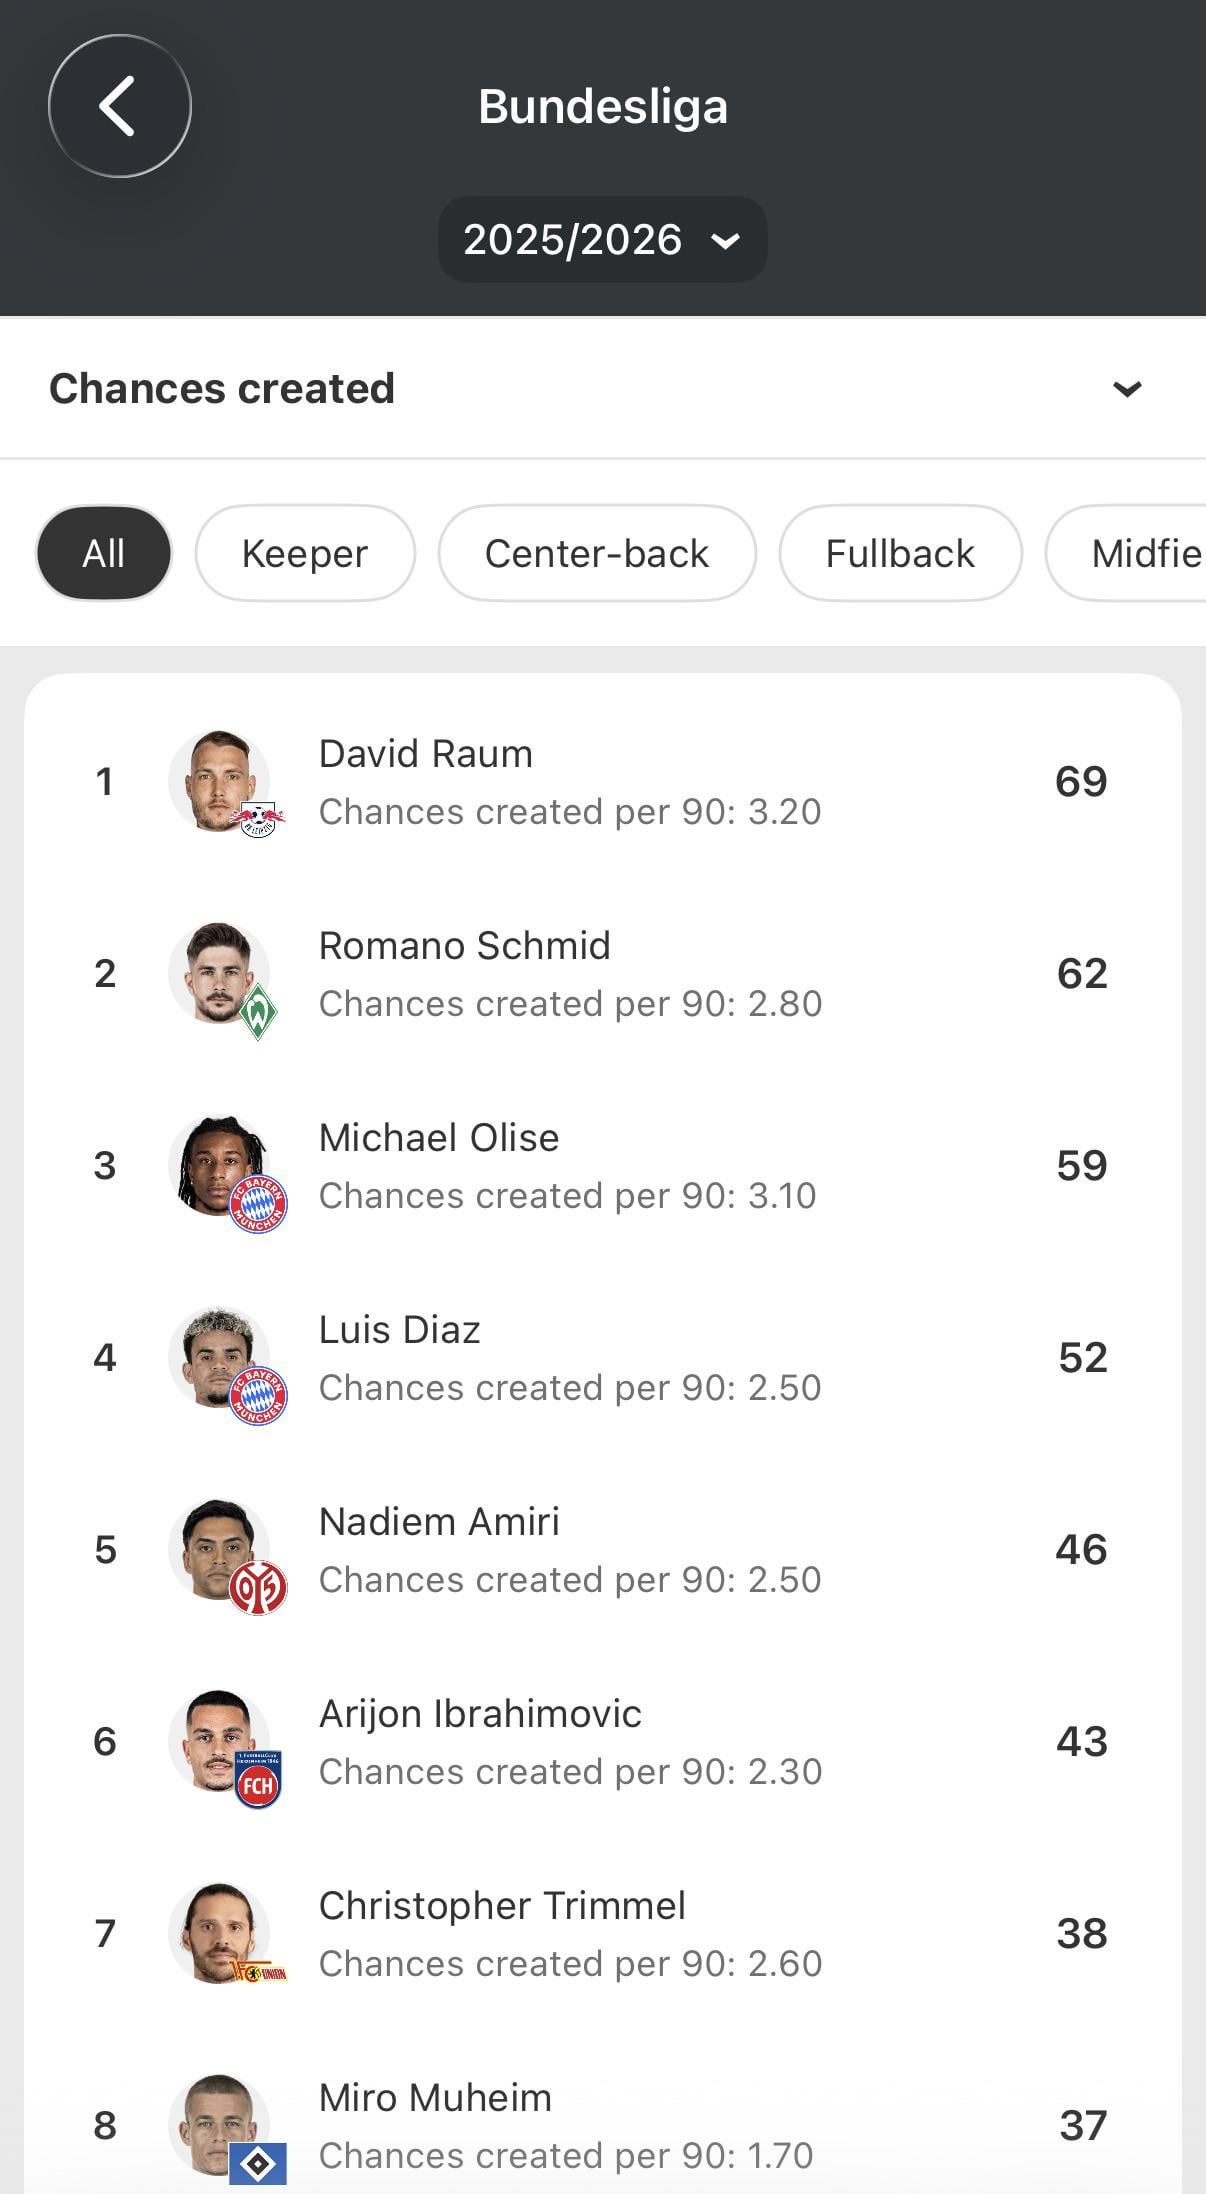
Task: Filter players by Center-back
Action: tap(597, 553)
